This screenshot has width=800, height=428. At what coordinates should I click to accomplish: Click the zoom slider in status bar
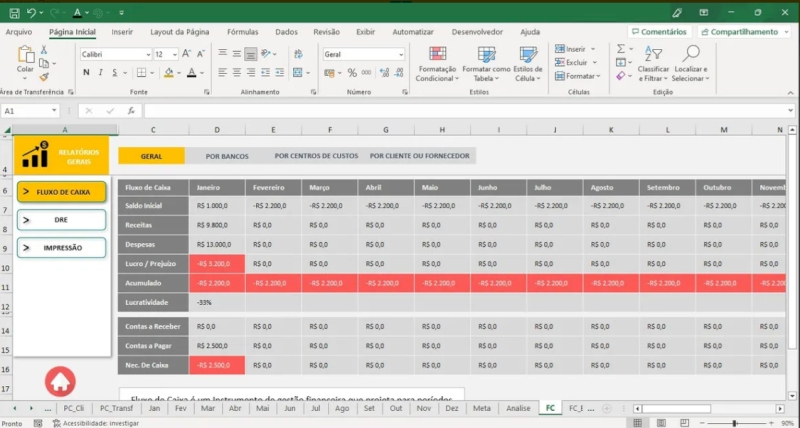point(735,423)
